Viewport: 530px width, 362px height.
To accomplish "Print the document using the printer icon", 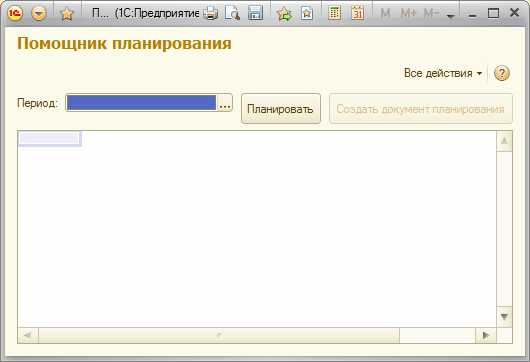I will (x=211, y=14).
